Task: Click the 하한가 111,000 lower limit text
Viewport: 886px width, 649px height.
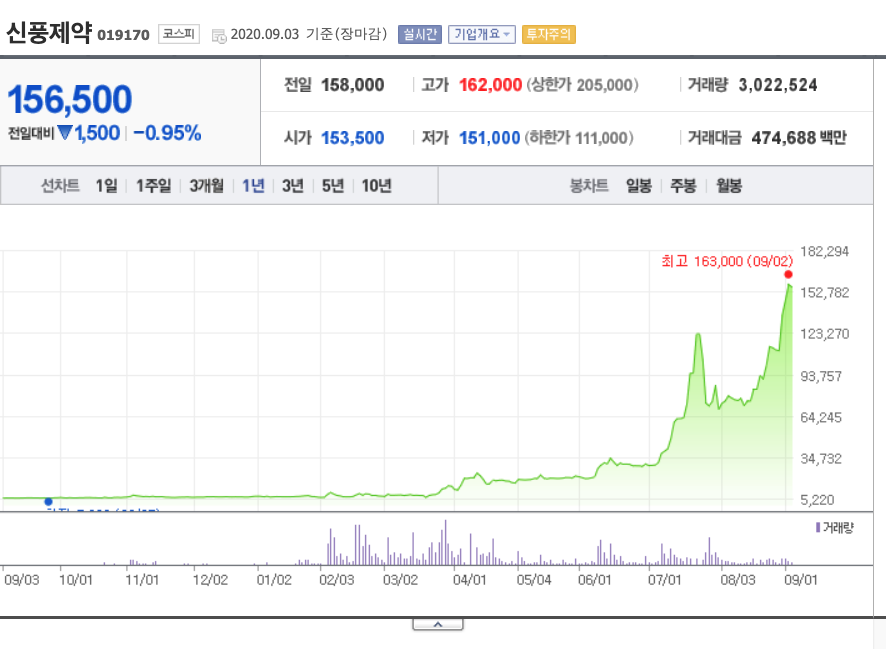Action: click(579, 138)
